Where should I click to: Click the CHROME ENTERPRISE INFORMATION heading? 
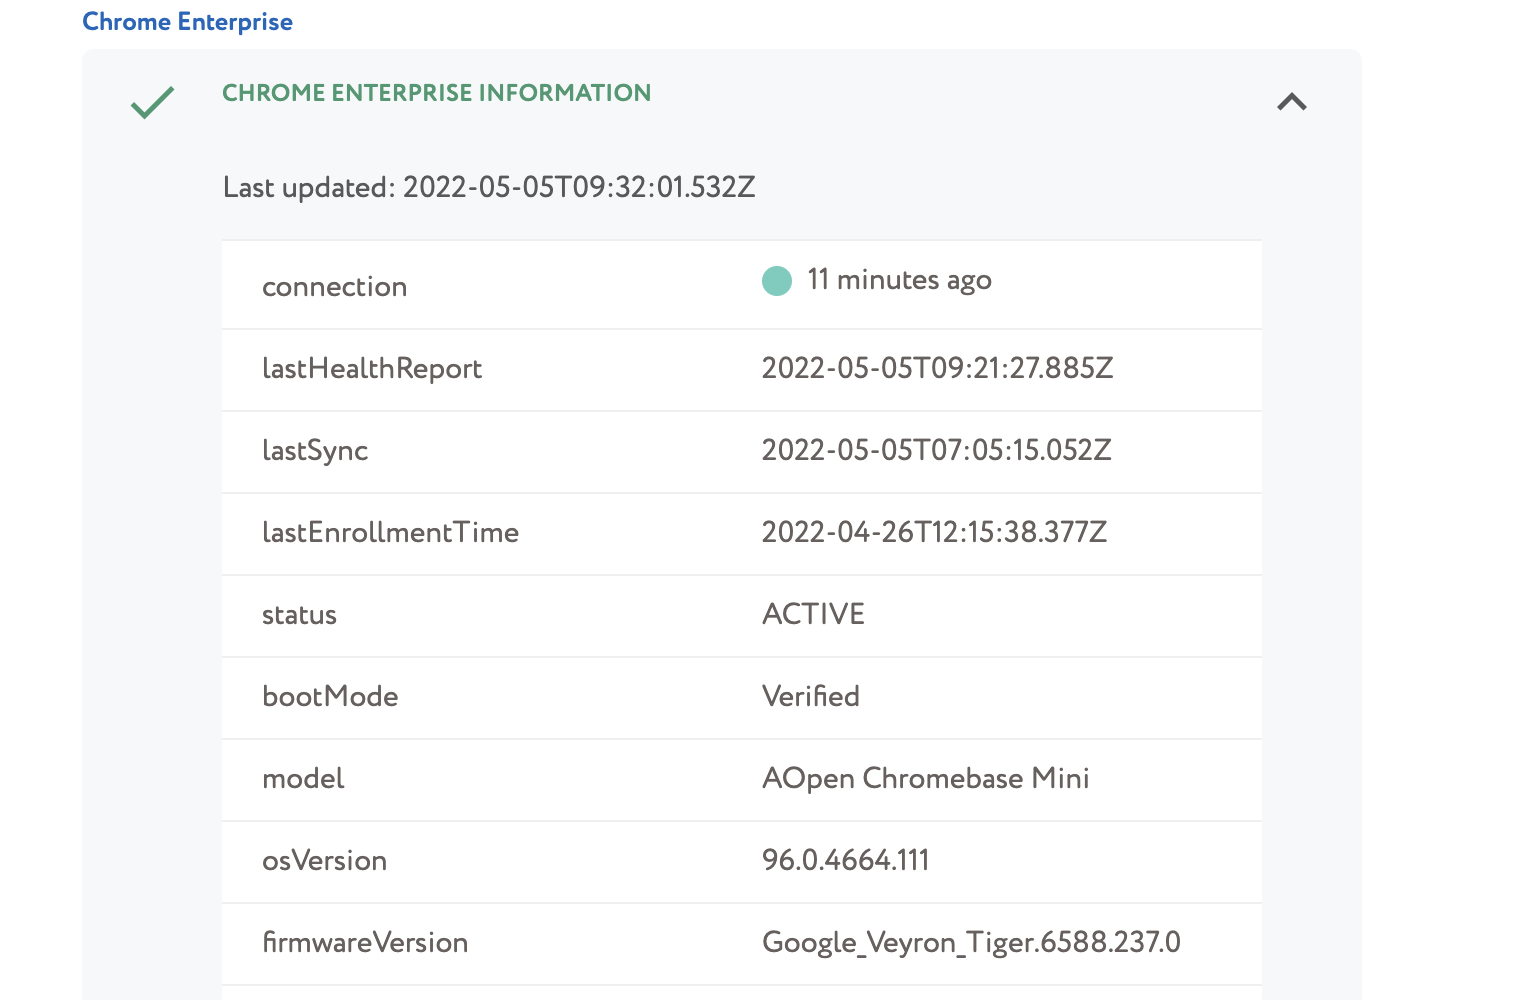tap(436, 93)
